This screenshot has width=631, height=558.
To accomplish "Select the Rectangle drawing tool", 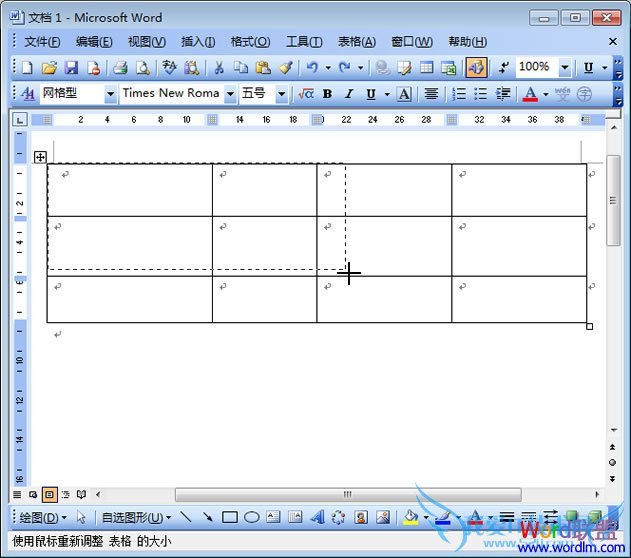I will tap(229, 517).
